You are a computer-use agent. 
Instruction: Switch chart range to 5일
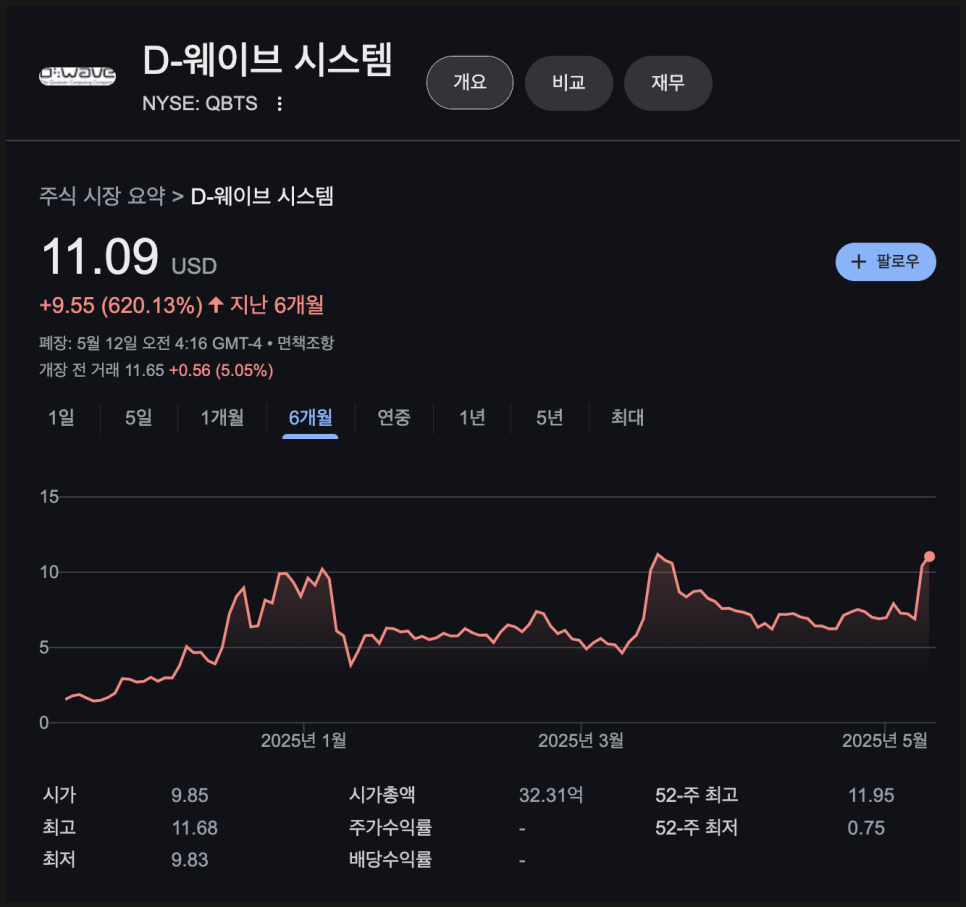139,418
